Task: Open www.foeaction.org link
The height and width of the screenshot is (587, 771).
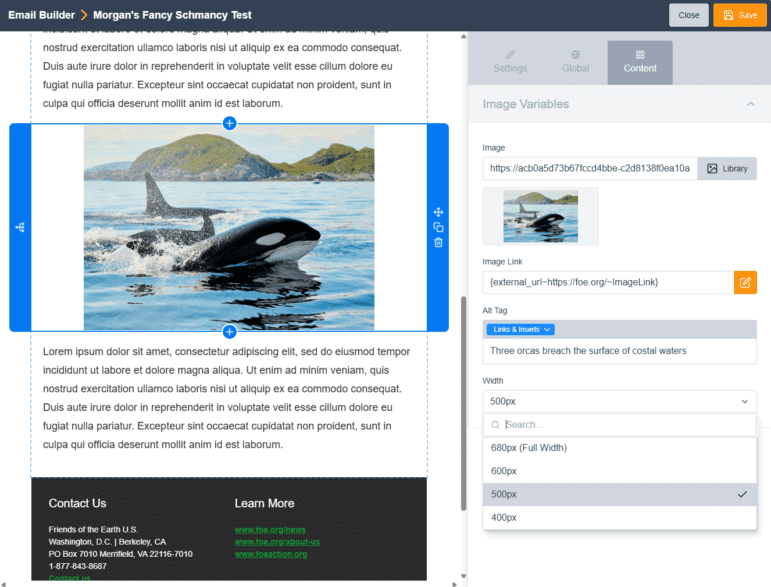Action: (271, 554)
